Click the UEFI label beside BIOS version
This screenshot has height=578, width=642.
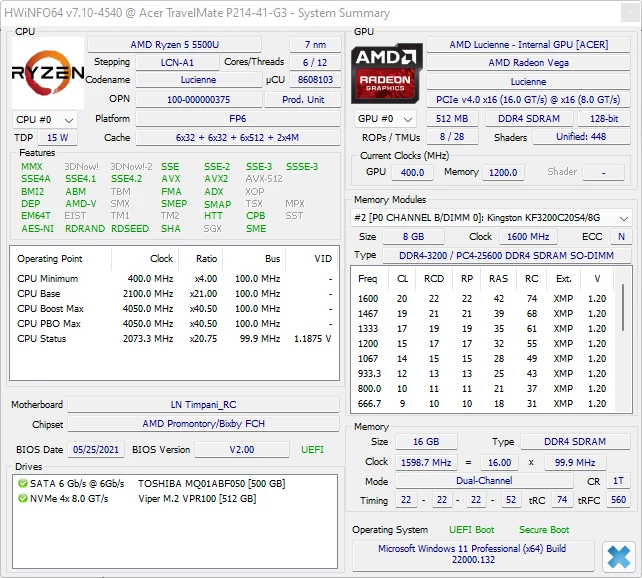pyautogui.click(x=312, y=449)
